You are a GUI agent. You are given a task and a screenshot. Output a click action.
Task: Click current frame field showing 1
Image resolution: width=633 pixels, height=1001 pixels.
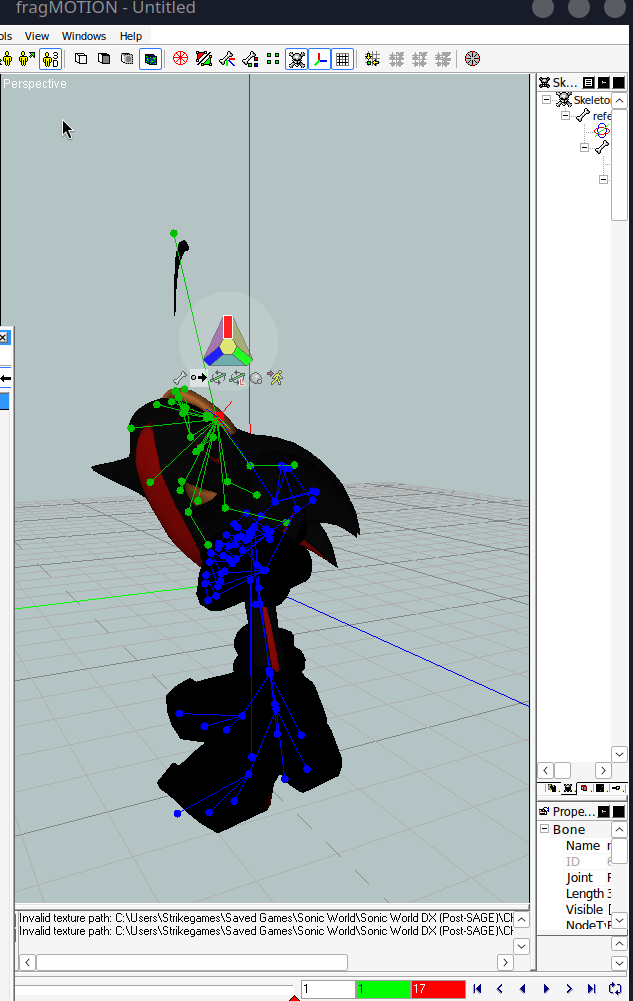[328, 989]
